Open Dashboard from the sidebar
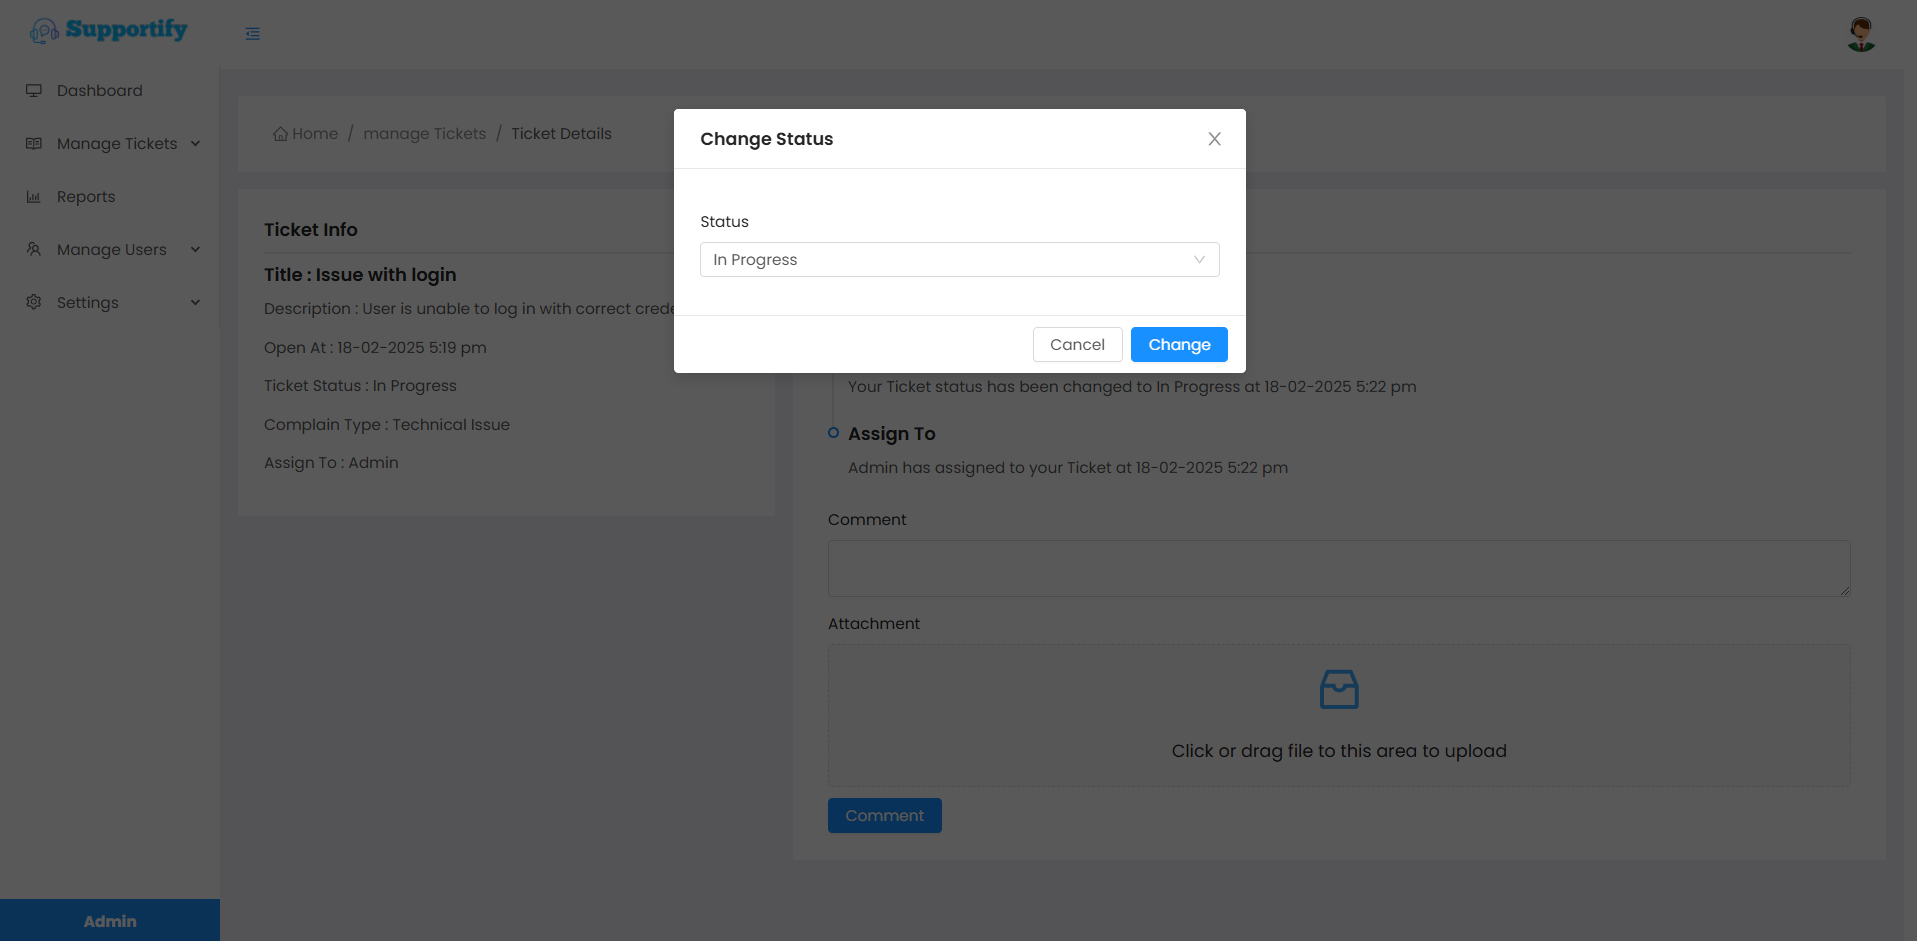The height and width of the screenshot is (941, 1917). (99, 91)
